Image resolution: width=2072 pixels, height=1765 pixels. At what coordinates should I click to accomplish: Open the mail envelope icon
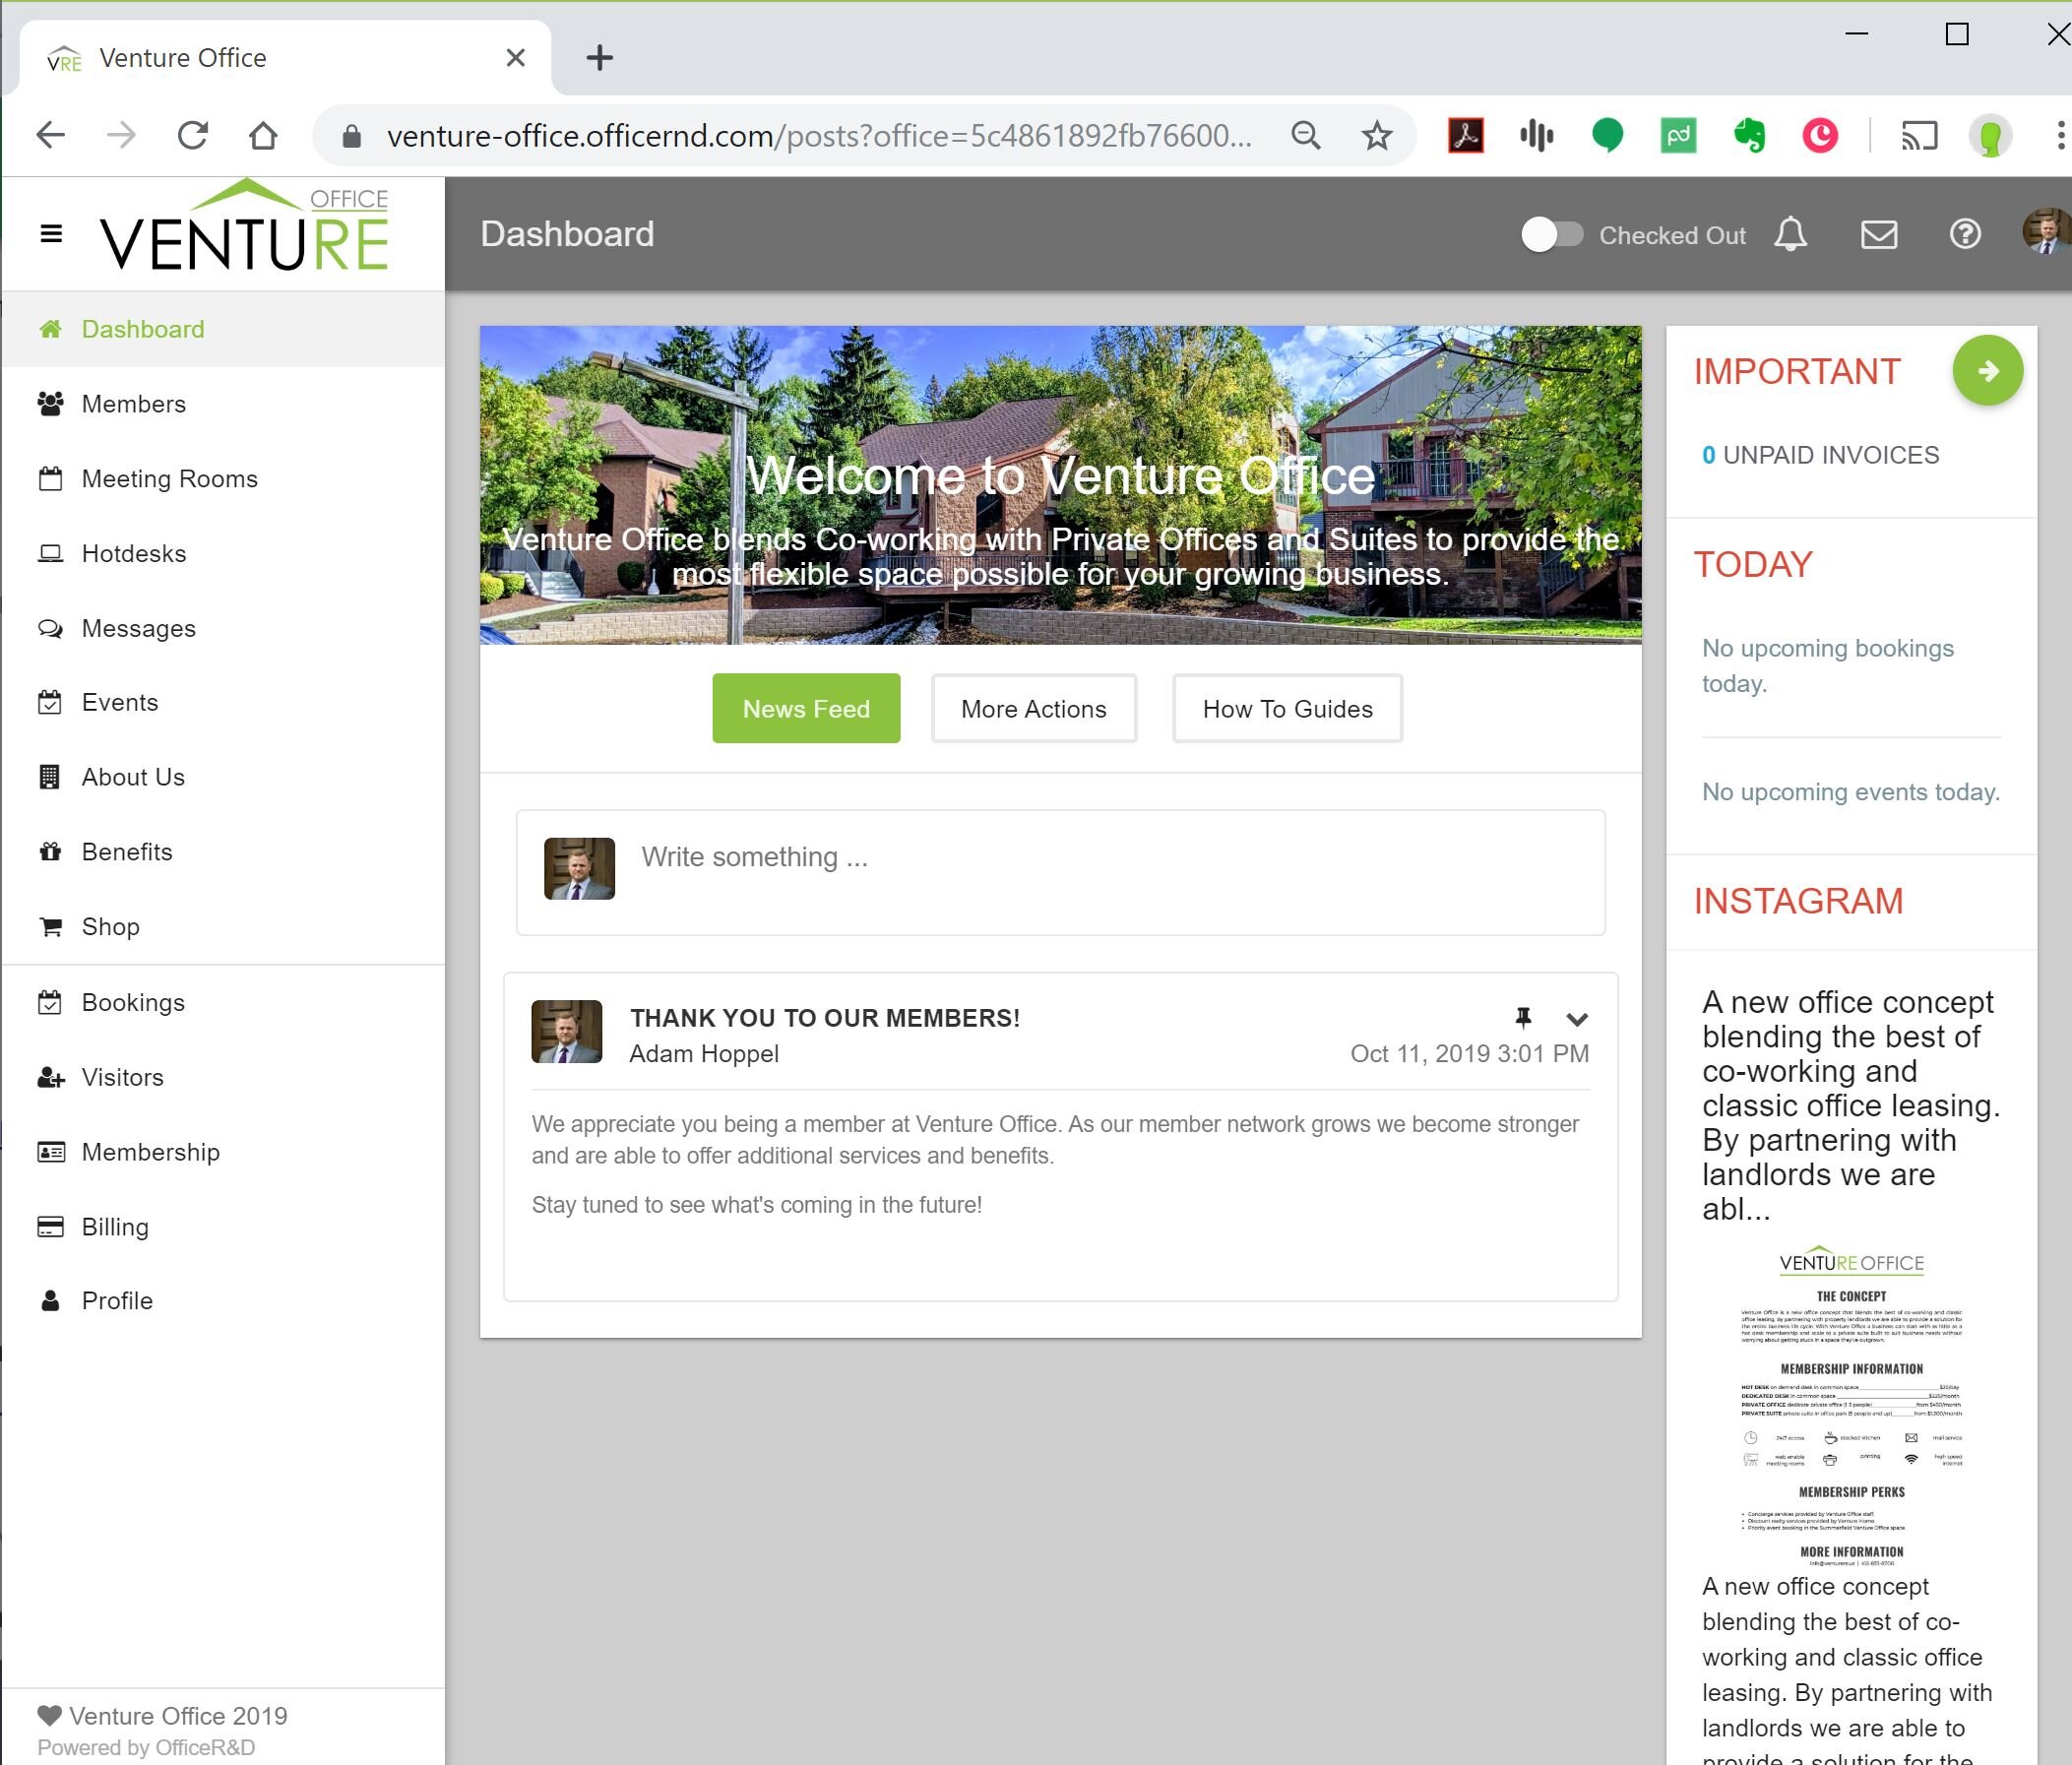point(1878,235)
